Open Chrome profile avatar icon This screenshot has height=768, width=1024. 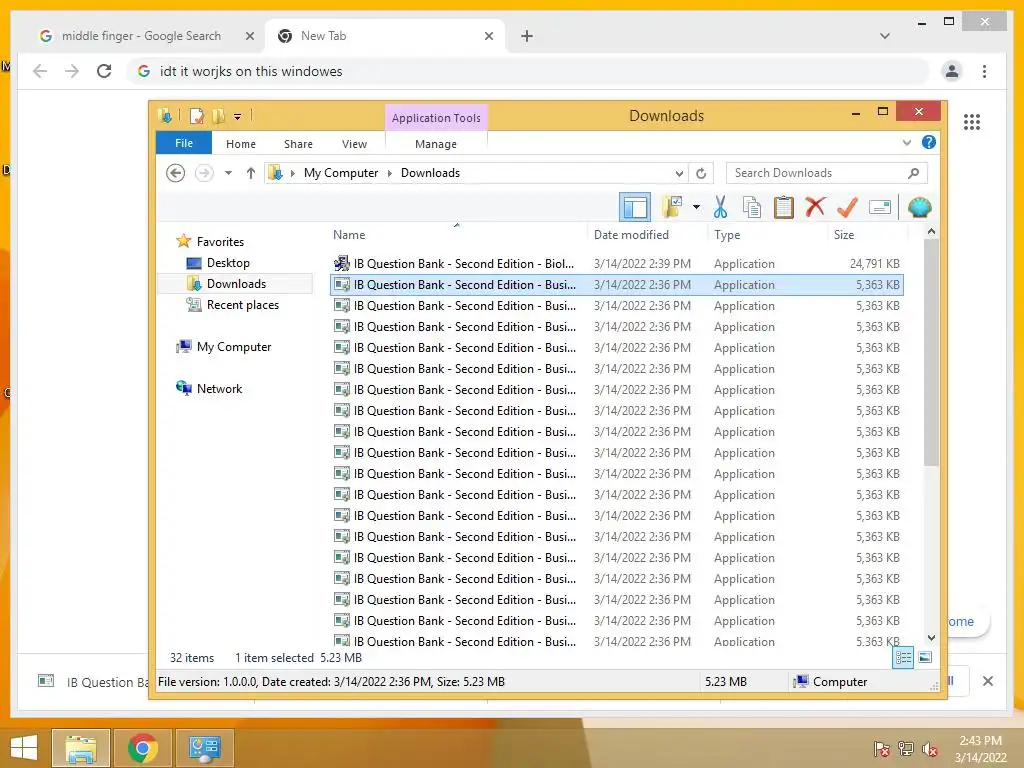[x=952, y=71]
